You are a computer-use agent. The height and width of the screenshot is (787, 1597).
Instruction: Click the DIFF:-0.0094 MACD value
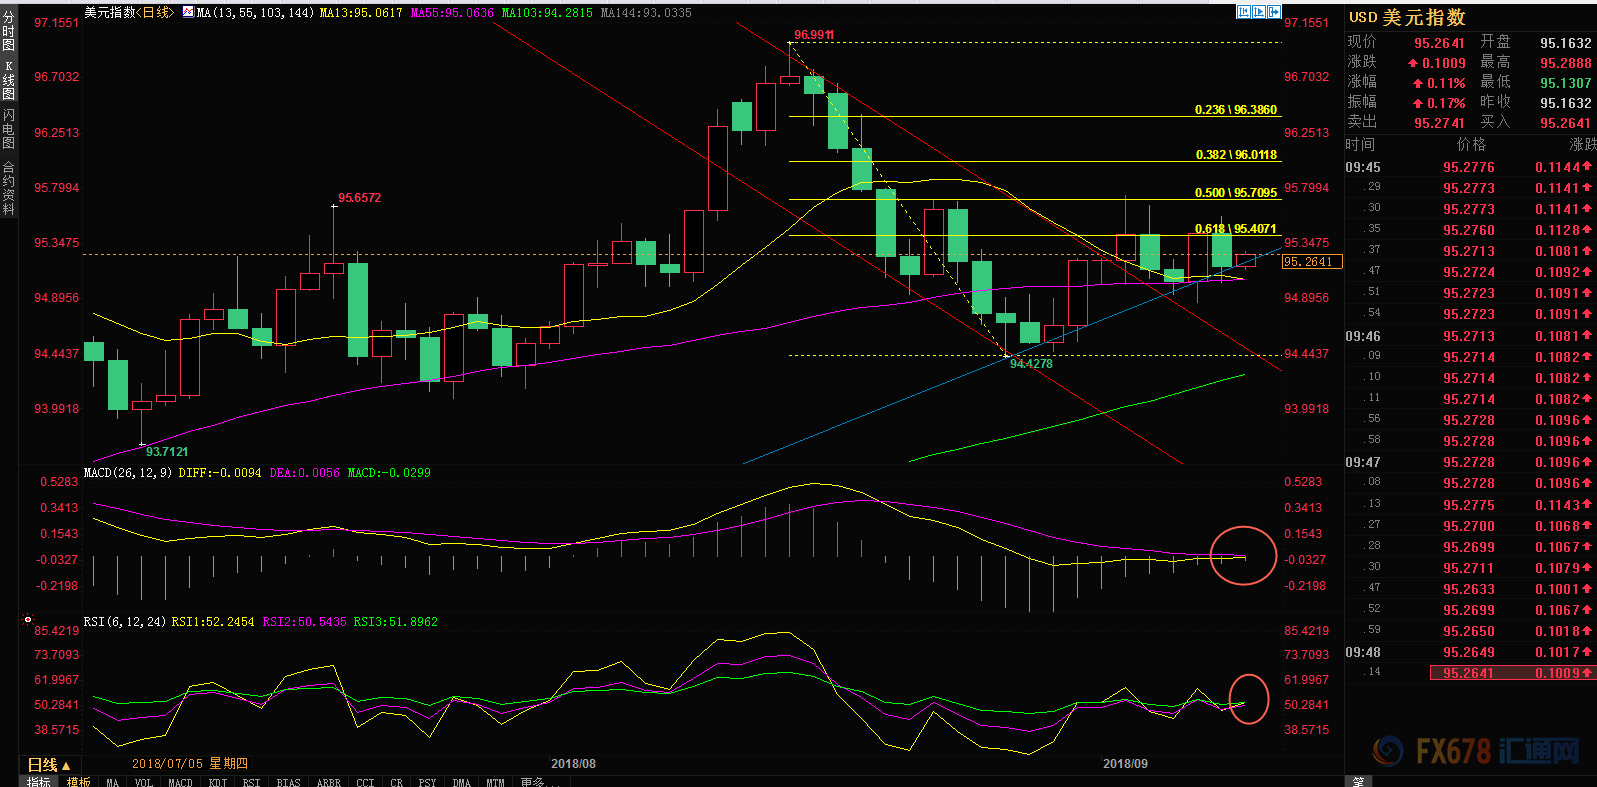pos(220,473)
